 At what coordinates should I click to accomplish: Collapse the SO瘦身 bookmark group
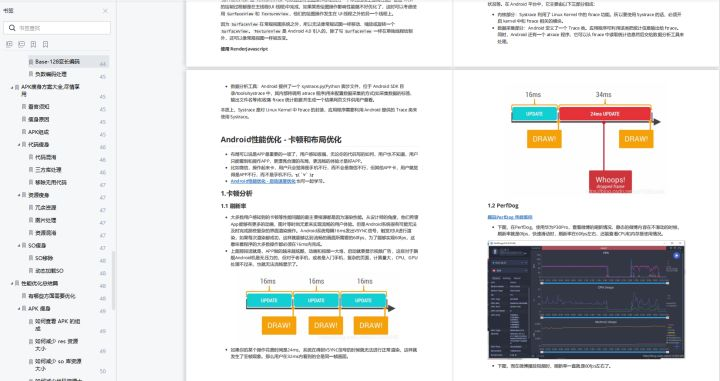[19, 246]
